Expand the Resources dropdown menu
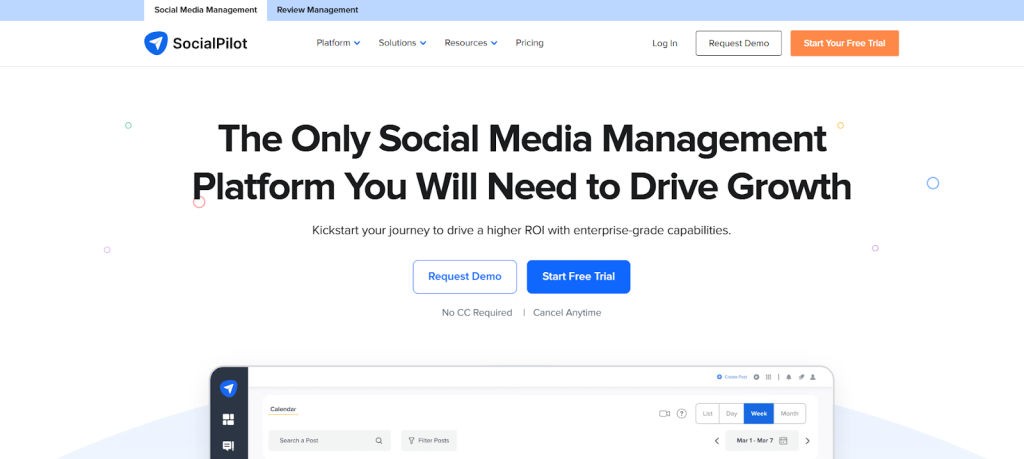This screenshot has width=1024, height=459. pos(471,43)
